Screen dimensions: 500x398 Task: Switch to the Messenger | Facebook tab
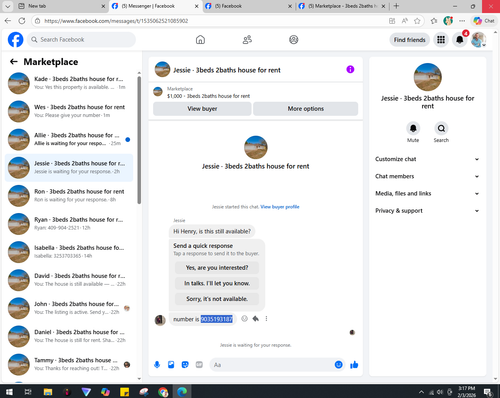pyautogui.click(x=155, y=6)
